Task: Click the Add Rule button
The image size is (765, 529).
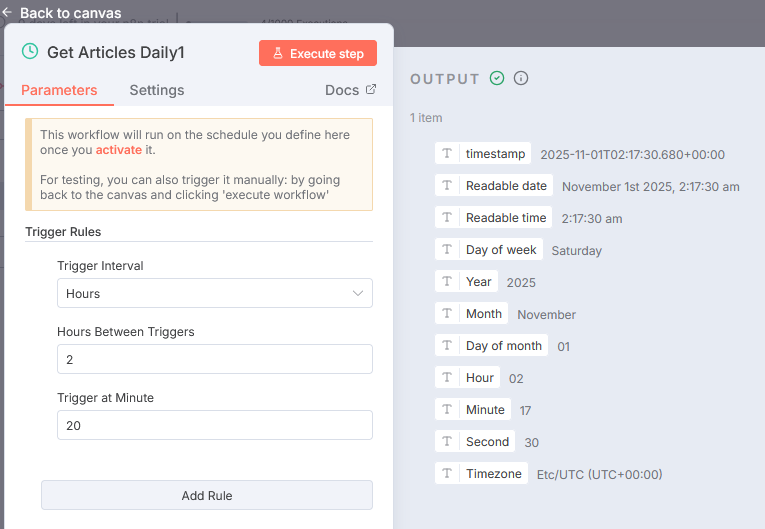Action: click(x=207, y=495)
